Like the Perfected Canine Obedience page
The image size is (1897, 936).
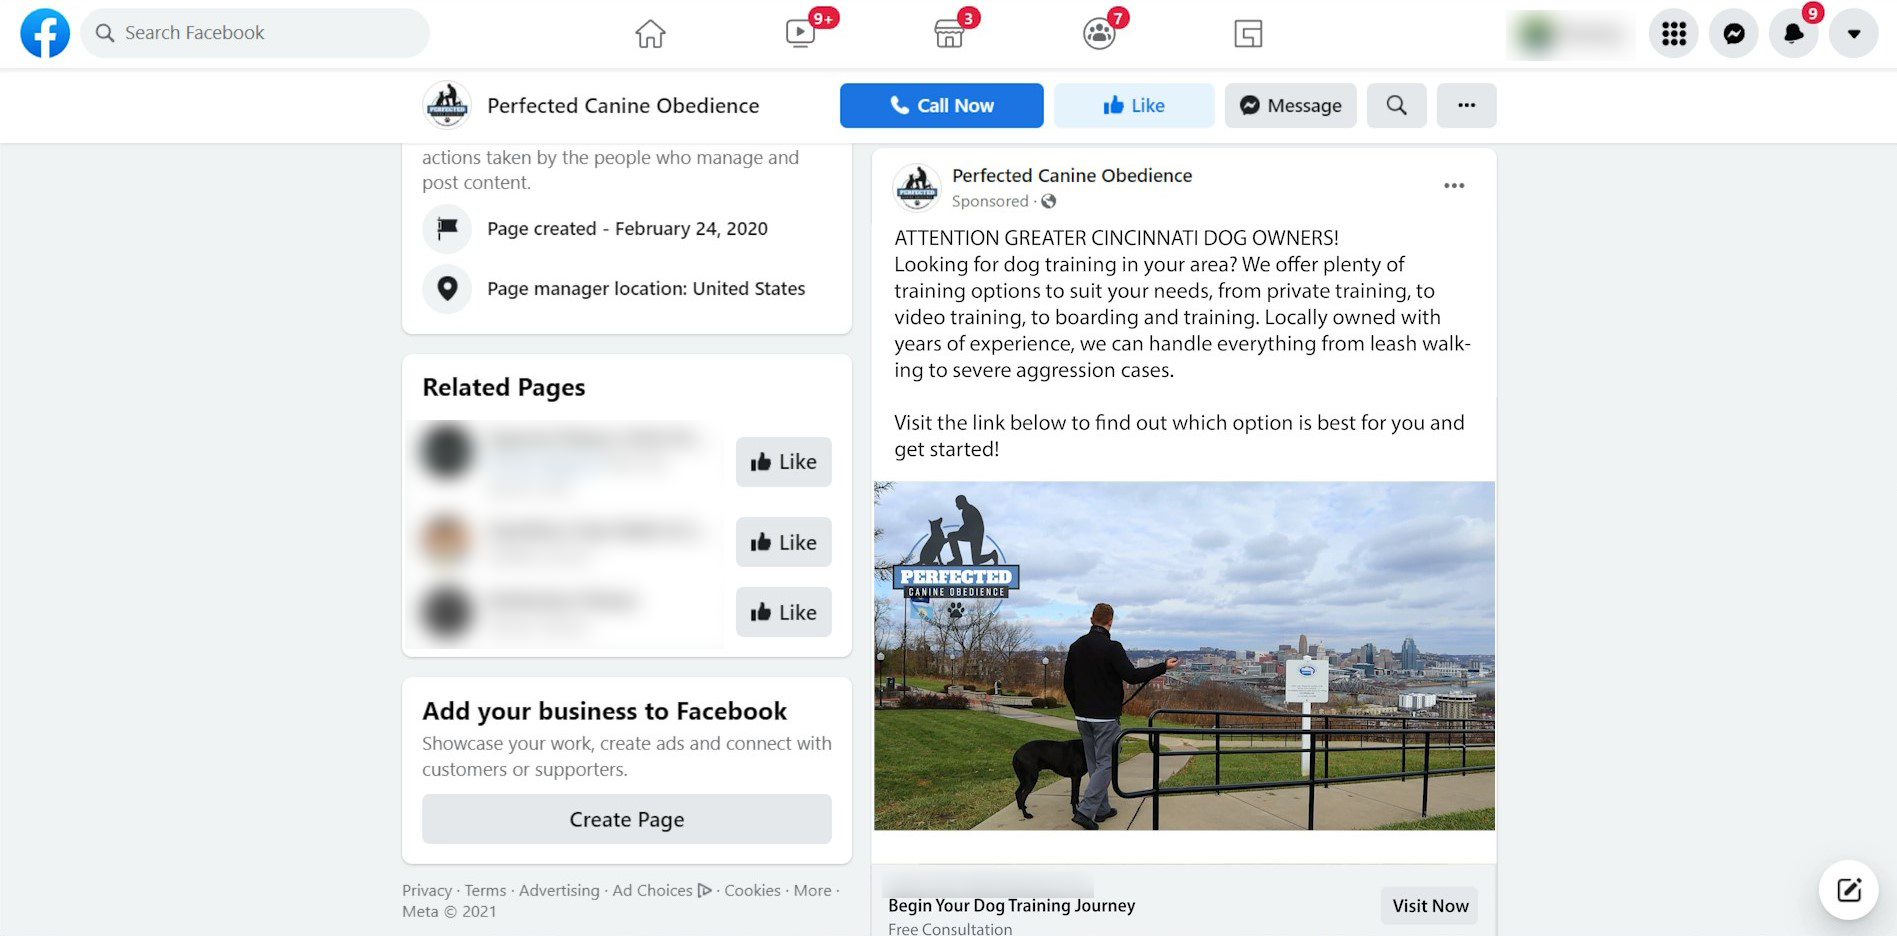click(1134, 105)
